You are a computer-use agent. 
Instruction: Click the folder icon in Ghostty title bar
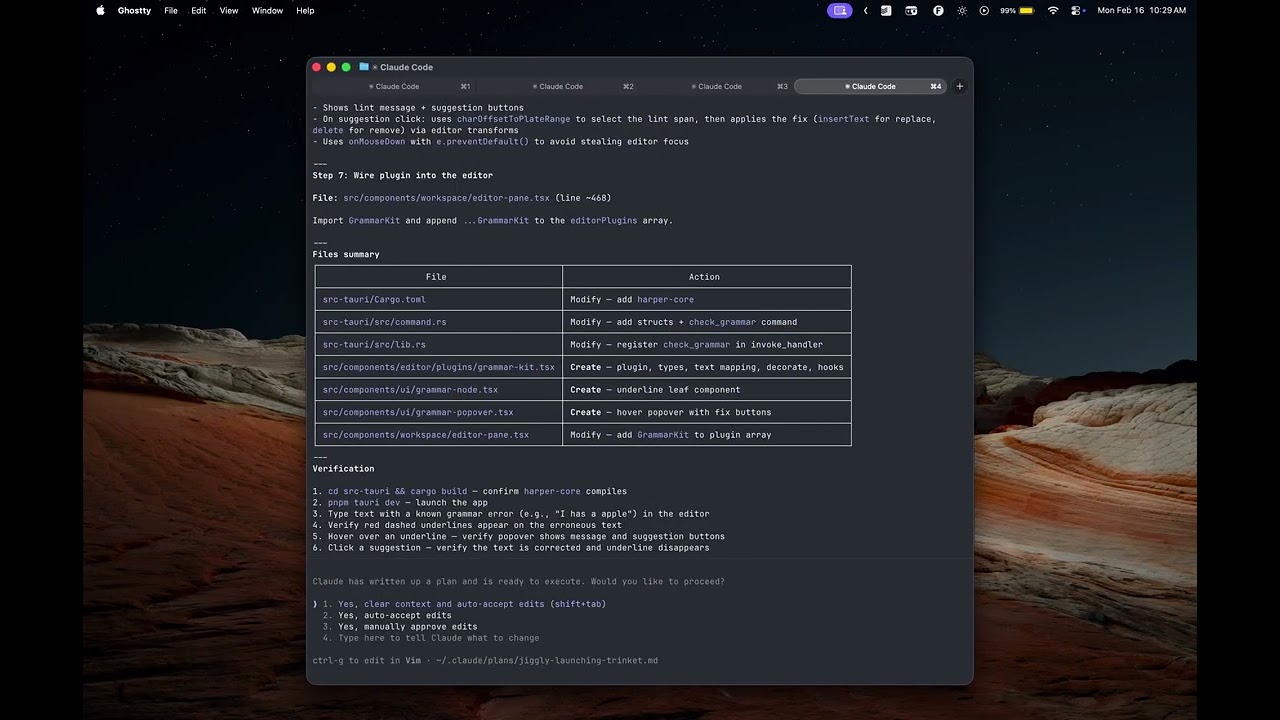[364, 67]
